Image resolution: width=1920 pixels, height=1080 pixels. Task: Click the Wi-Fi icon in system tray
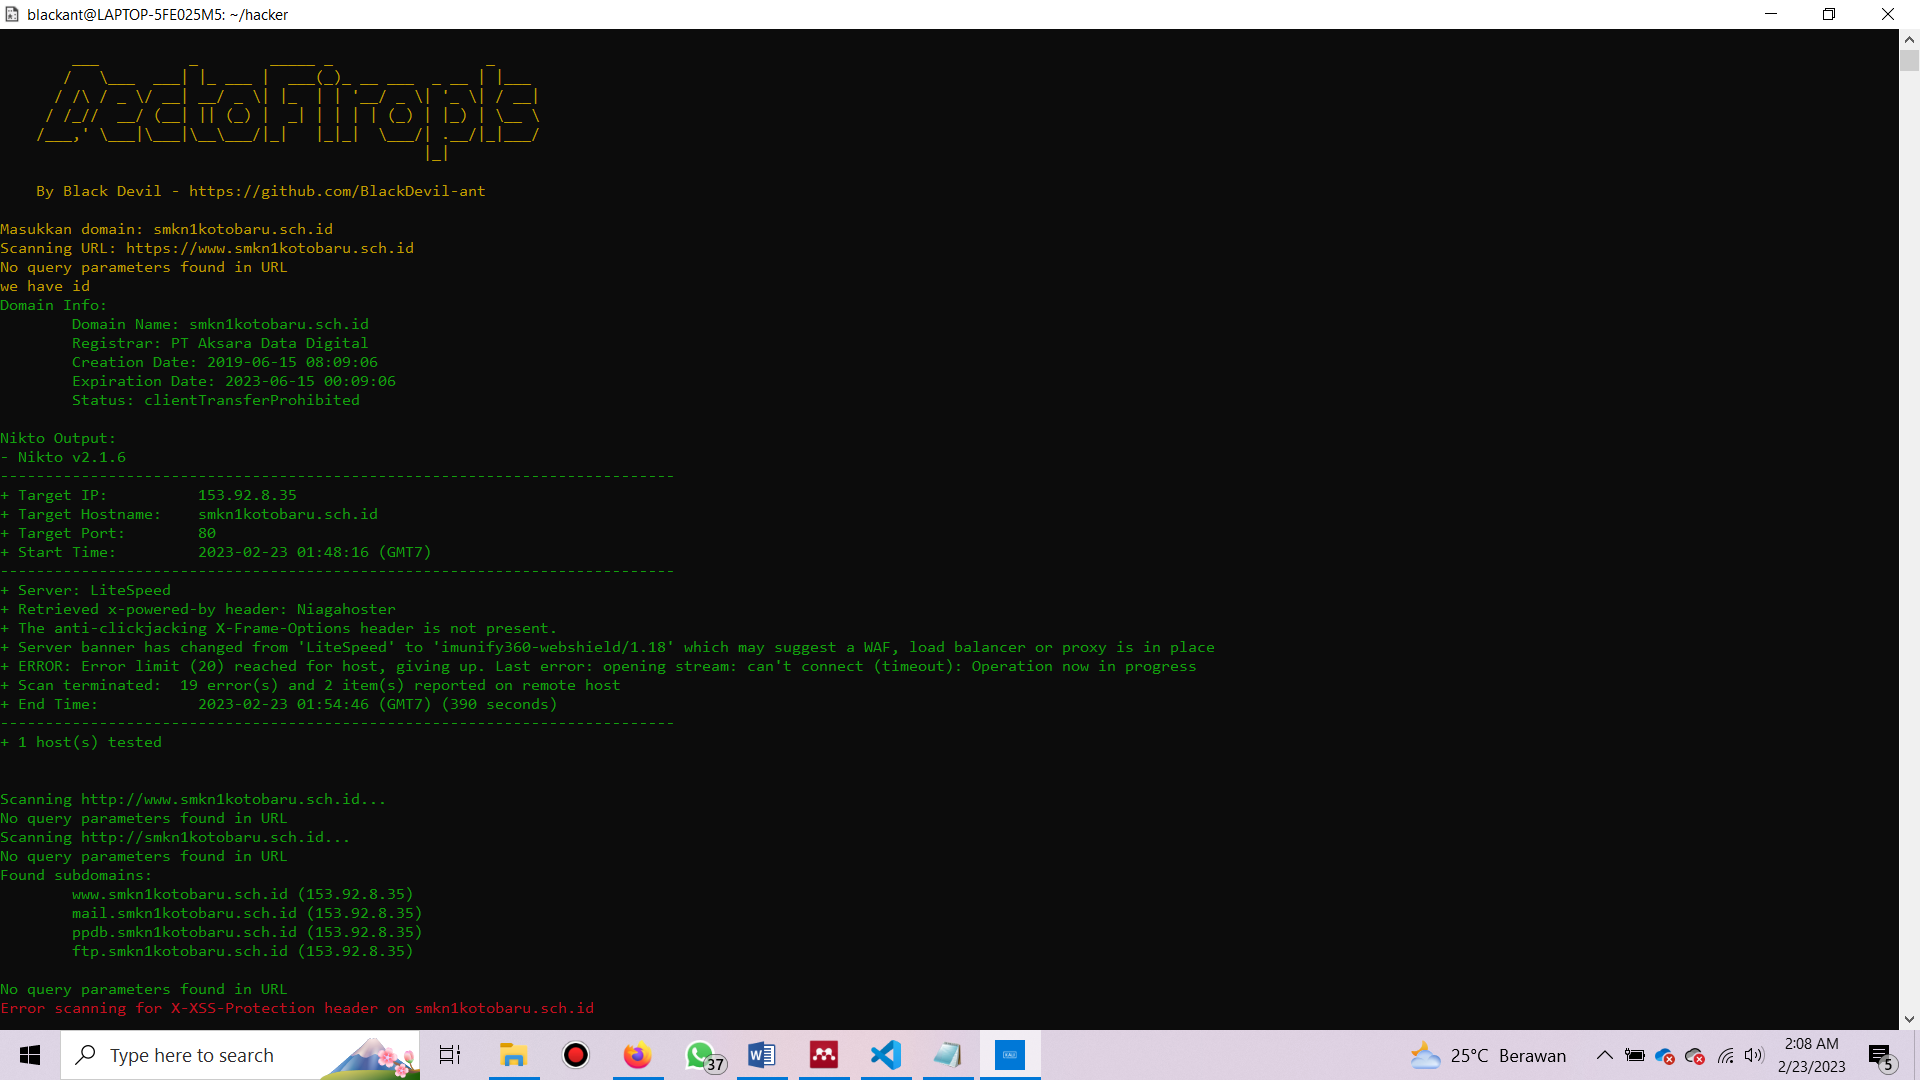click(1727, 1055)
